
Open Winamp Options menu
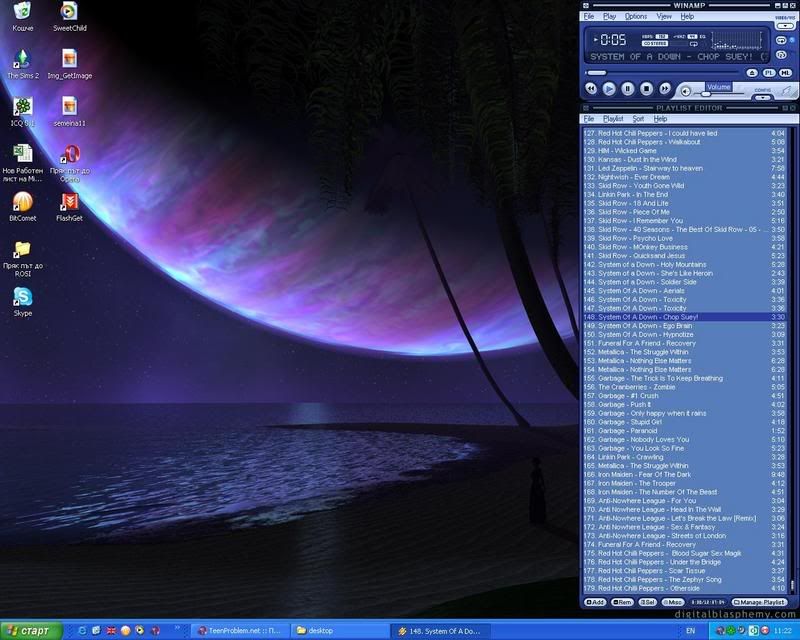point(636,16)
